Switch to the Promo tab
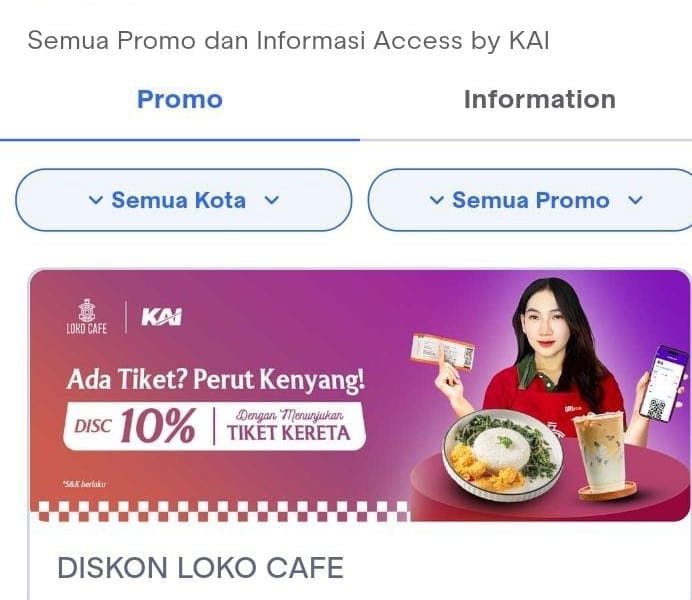This screenshot has height=600, width=692. point(180,100)
